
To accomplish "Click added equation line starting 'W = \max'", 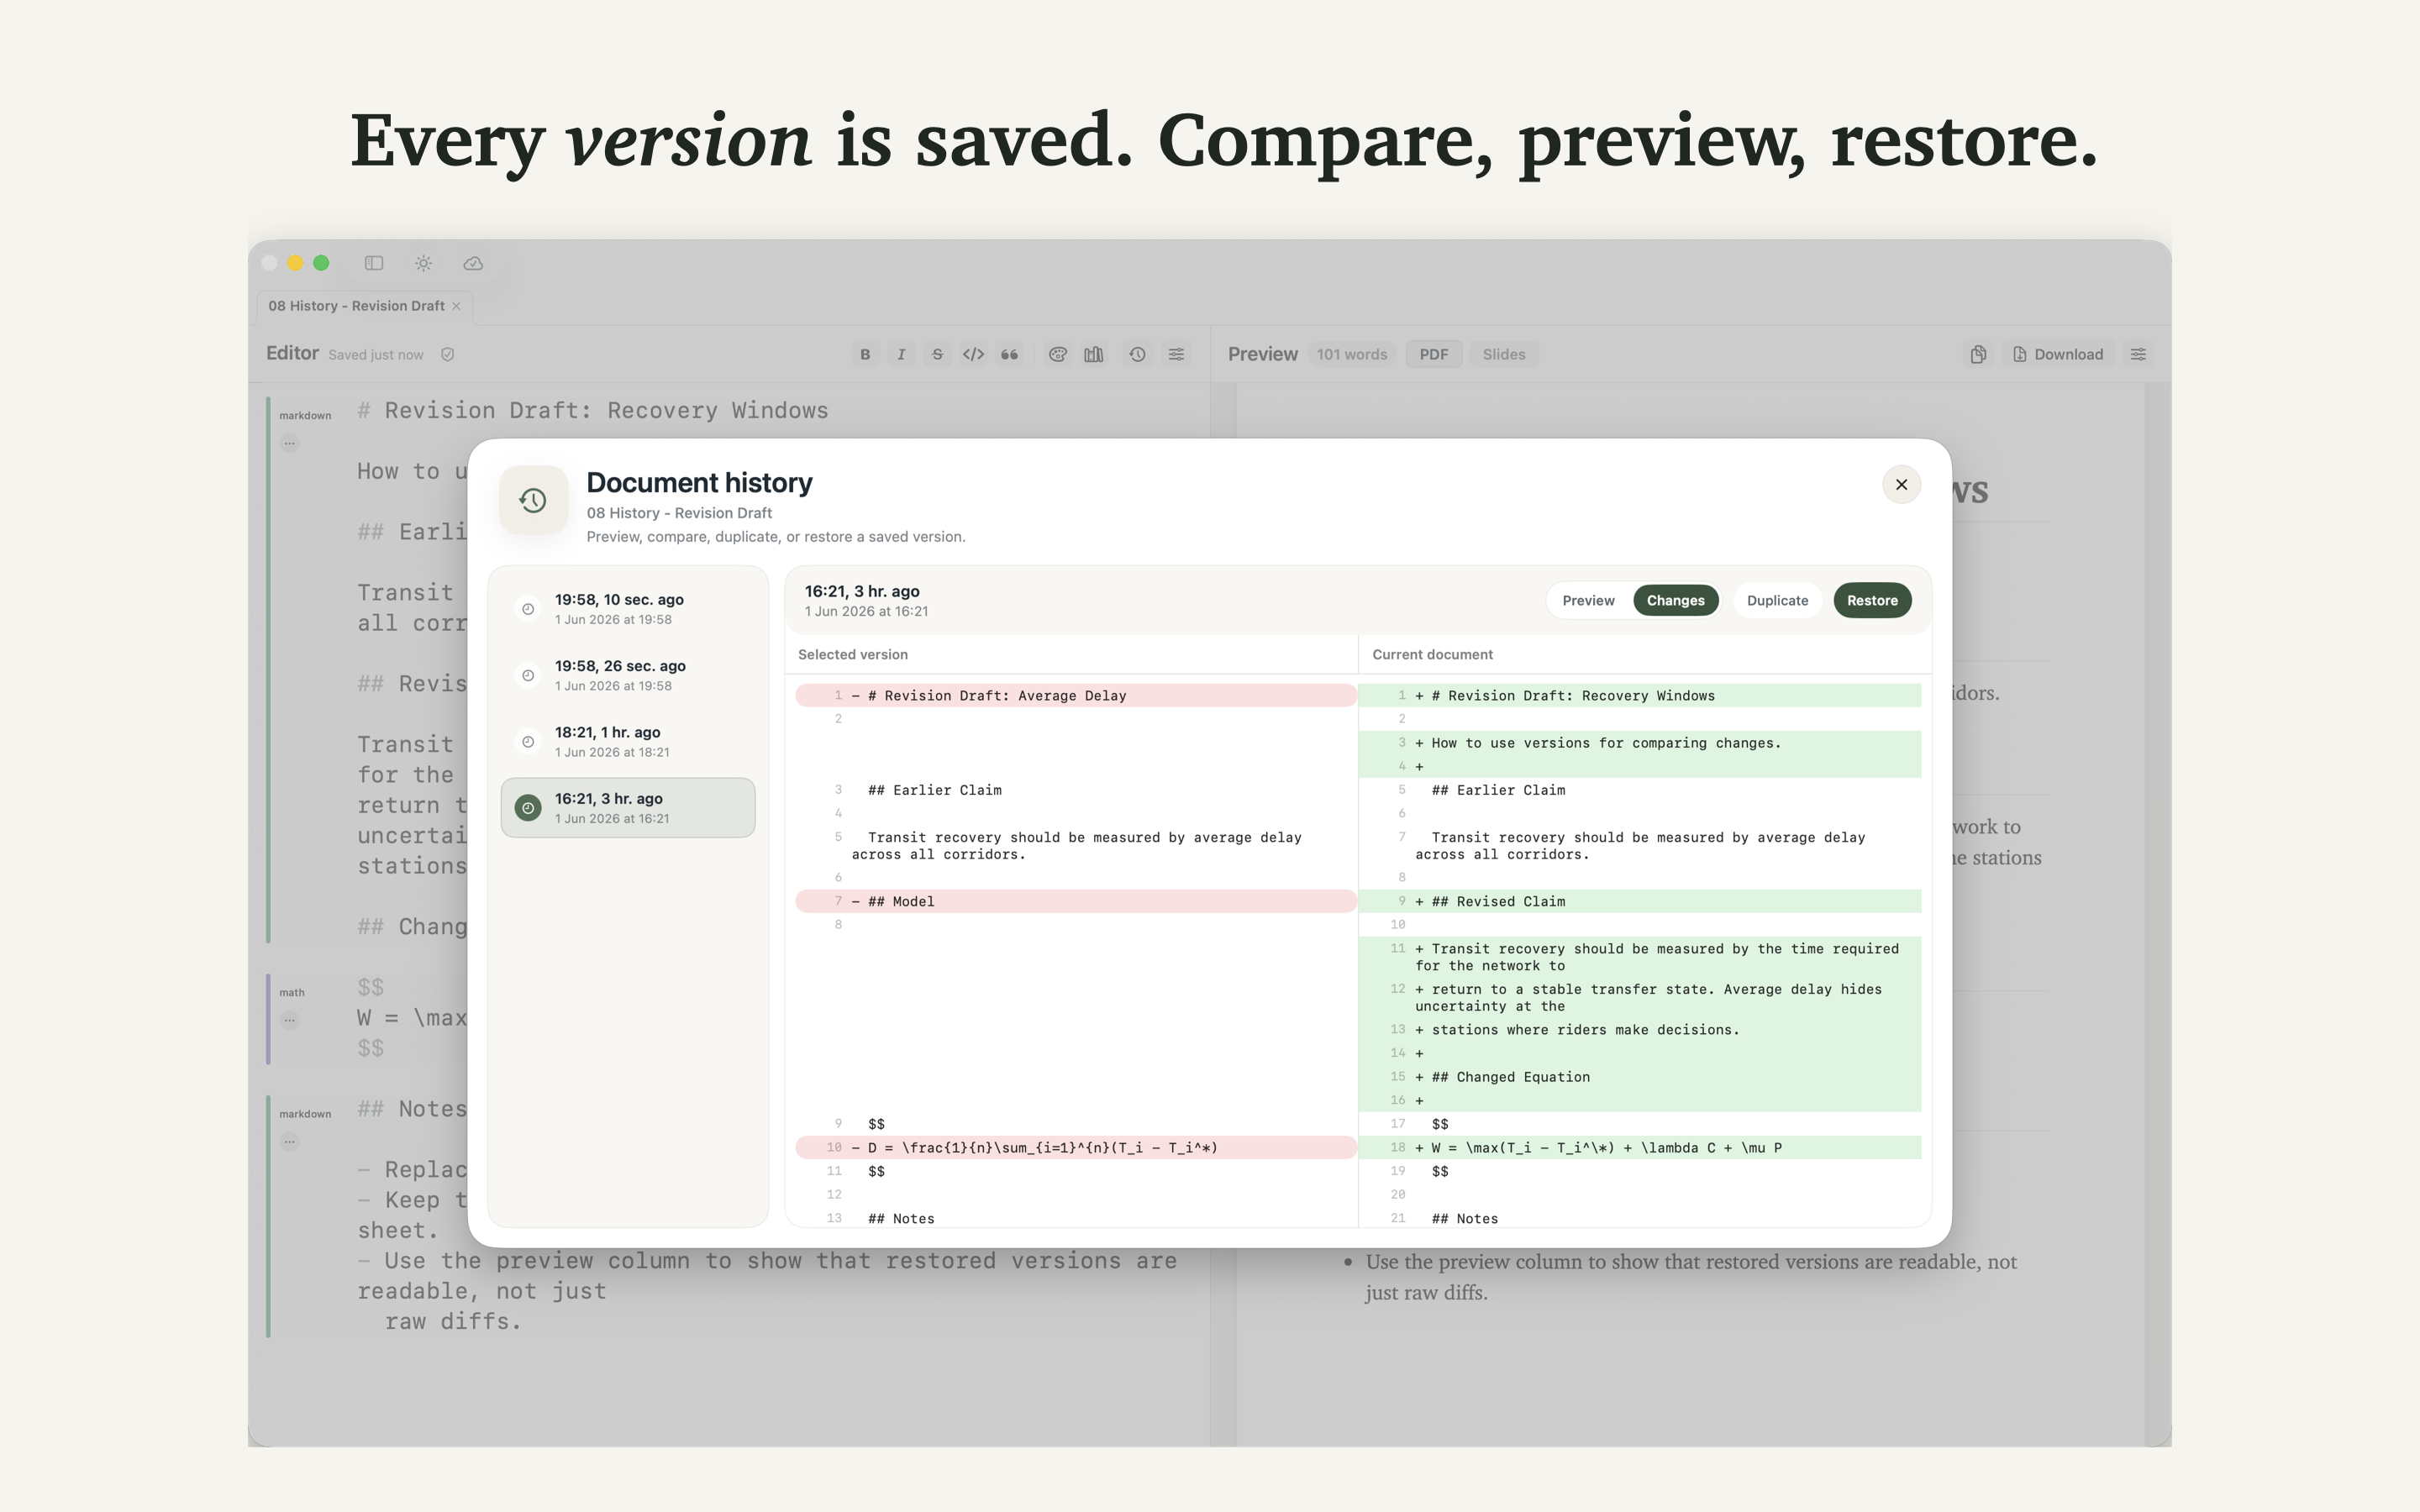I will (1640, 1147).
